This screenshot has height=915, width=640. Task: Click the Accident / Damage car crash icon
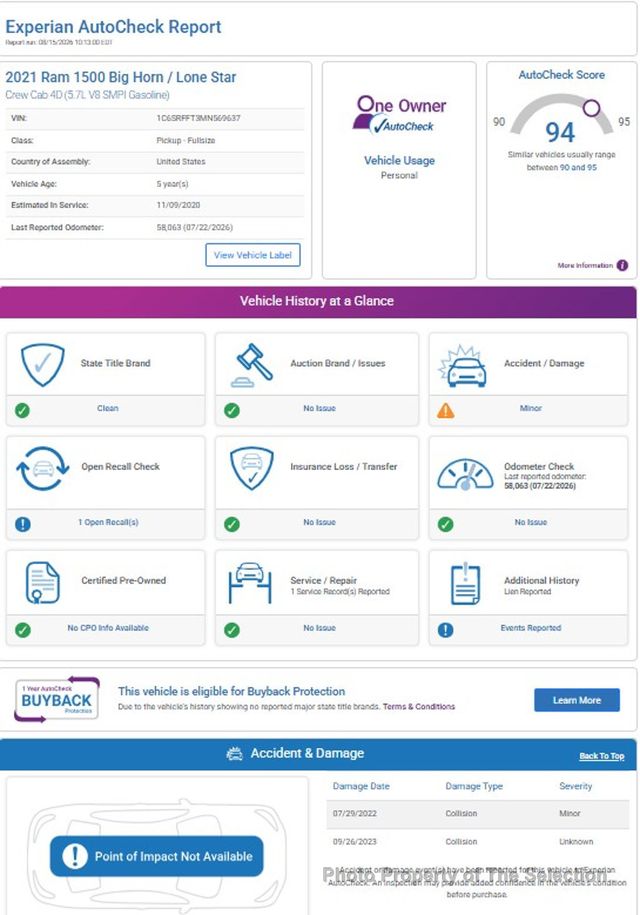(463, 366)
